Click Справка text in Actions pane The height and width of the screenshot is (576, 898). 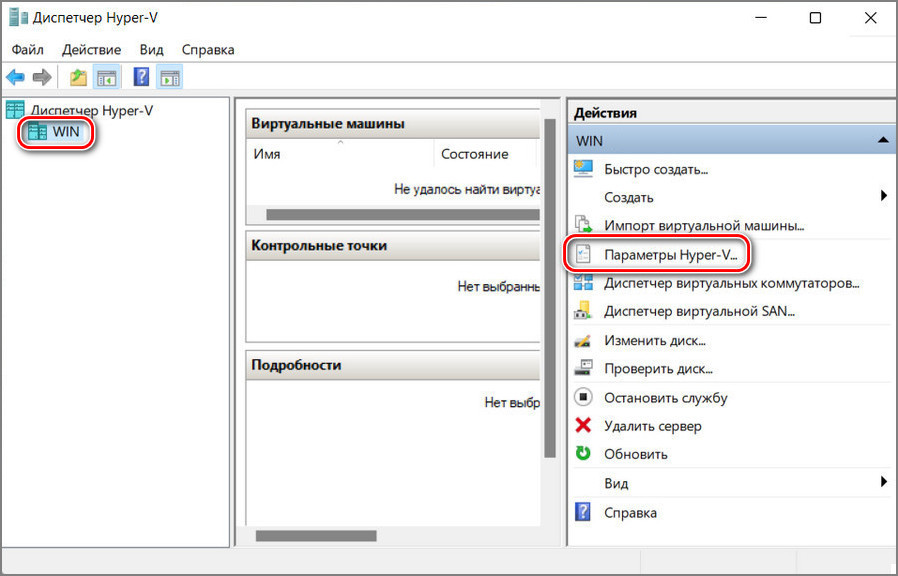tap(631, 512)
